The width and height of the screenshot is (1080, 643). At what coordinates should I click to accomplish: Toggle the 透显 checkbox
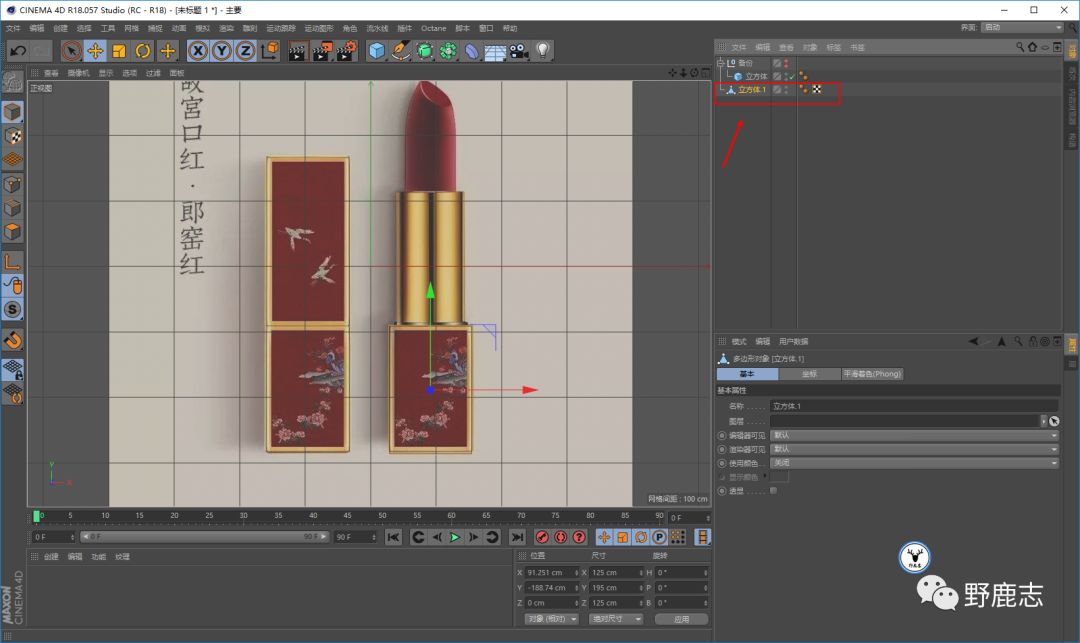coord(773,491)
